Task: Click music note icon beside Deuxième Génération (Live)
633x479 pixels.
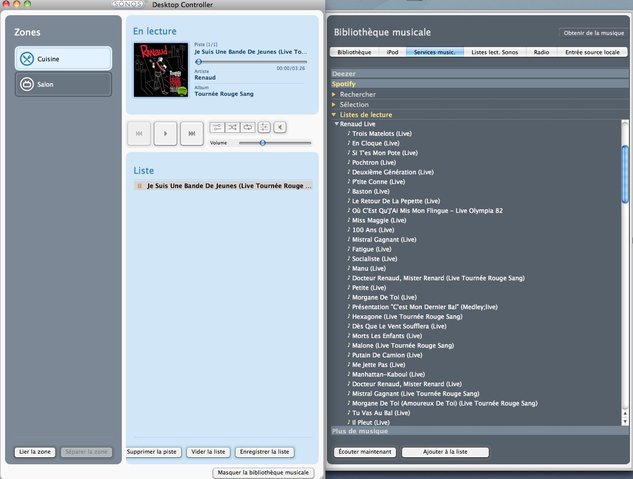Action: point(349,172)
